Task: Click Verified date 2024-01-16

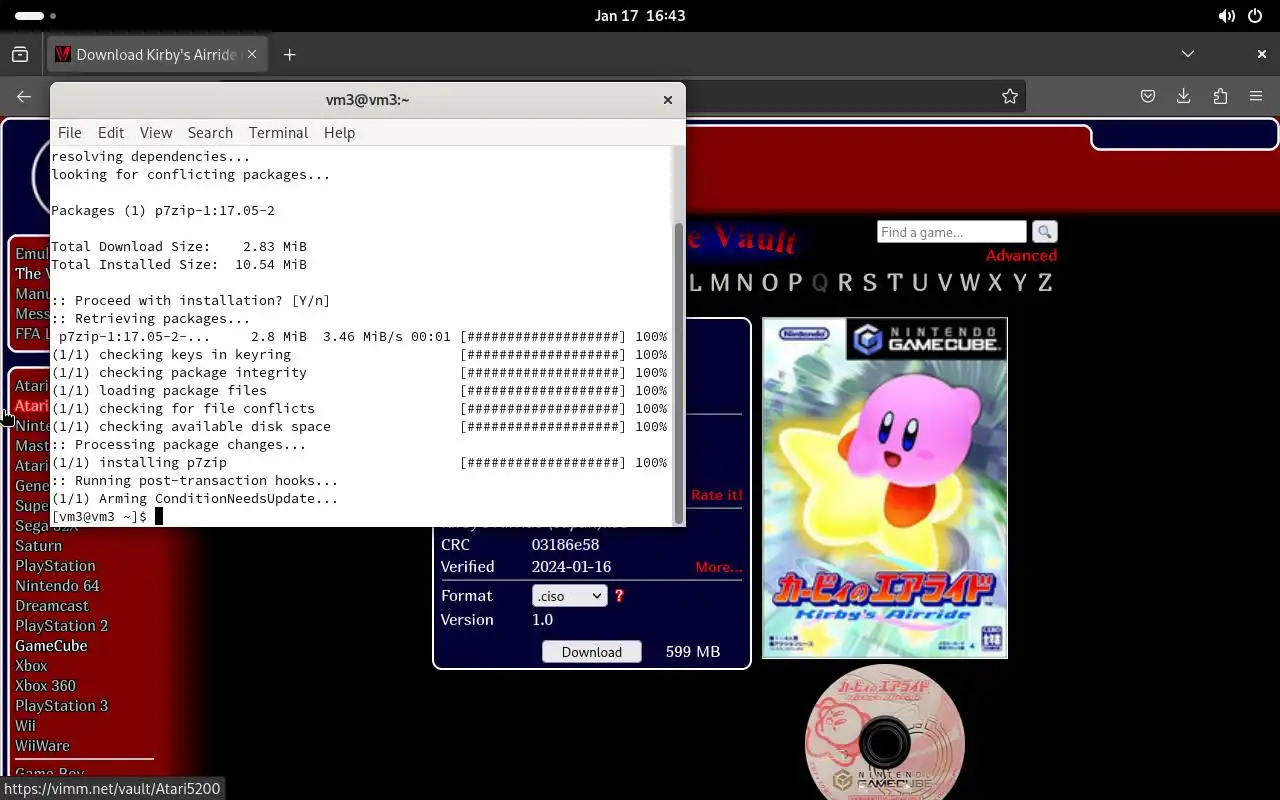Action: click(x=571, y=567)
